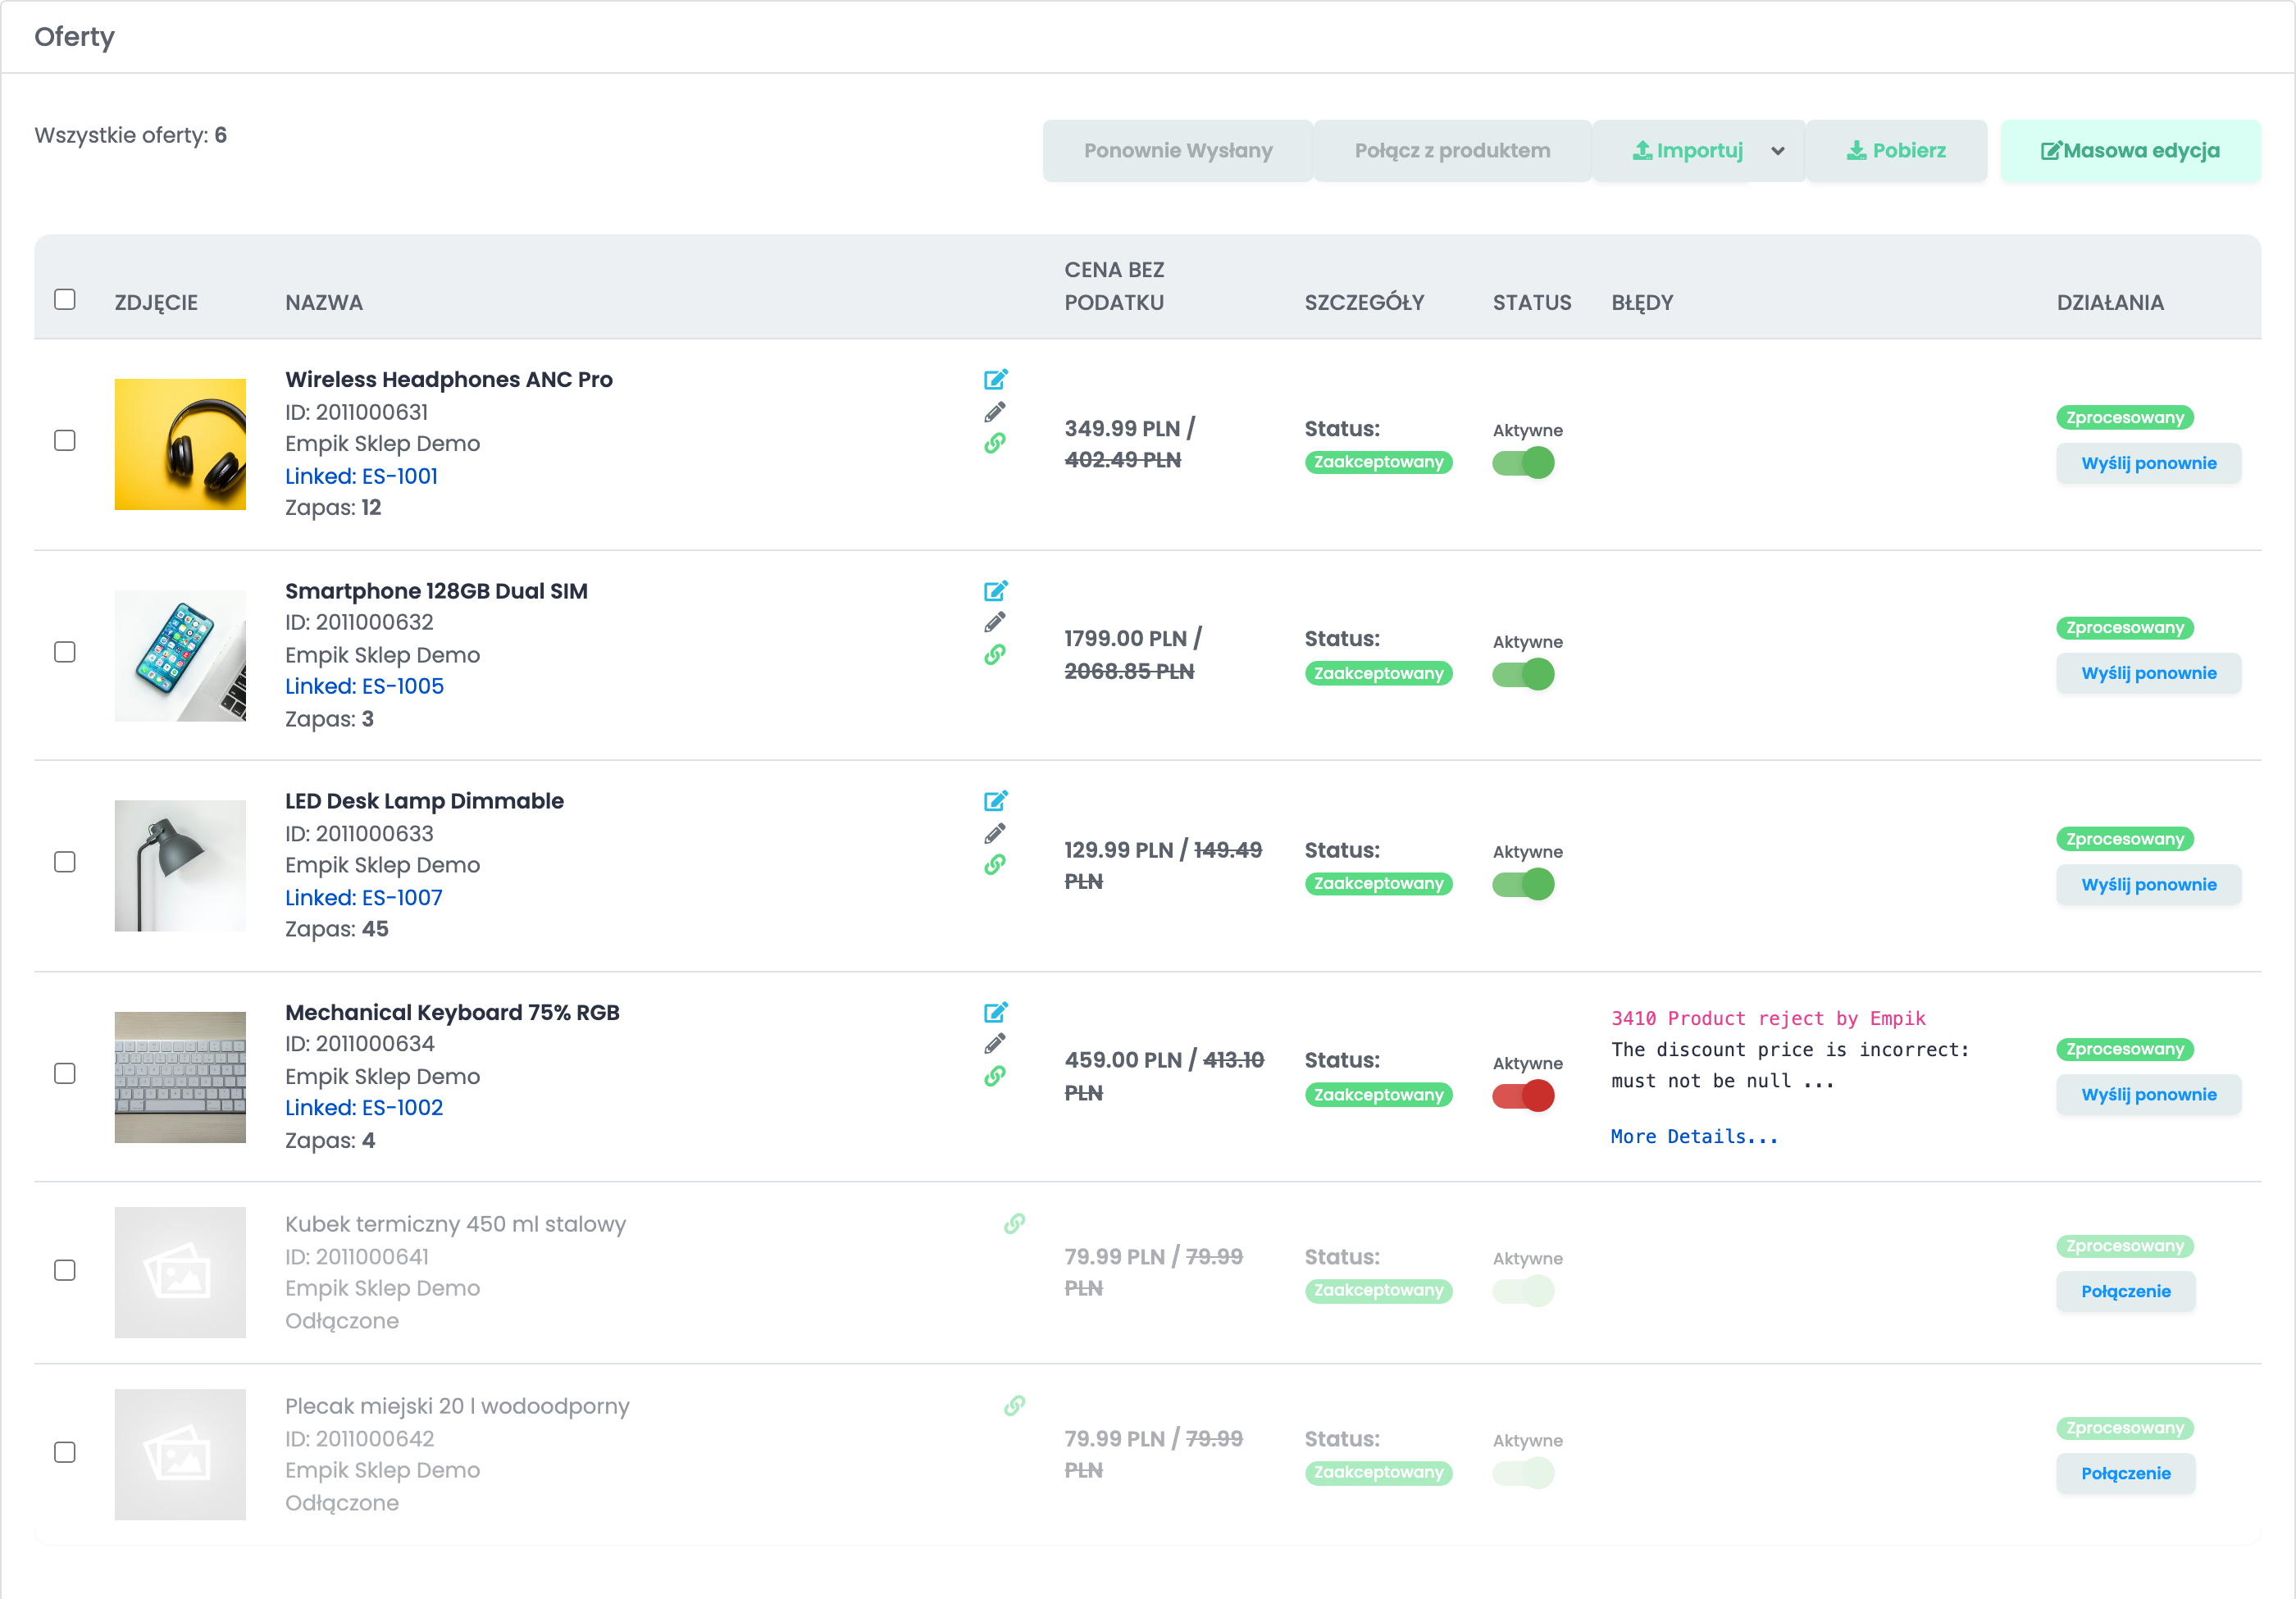Image resolution: width=2296 pixels, height=1599 pixels.
Task: Open edit form icon for Mechanical Keyboard 75% RGB
Action: (x=995, y=1011)
